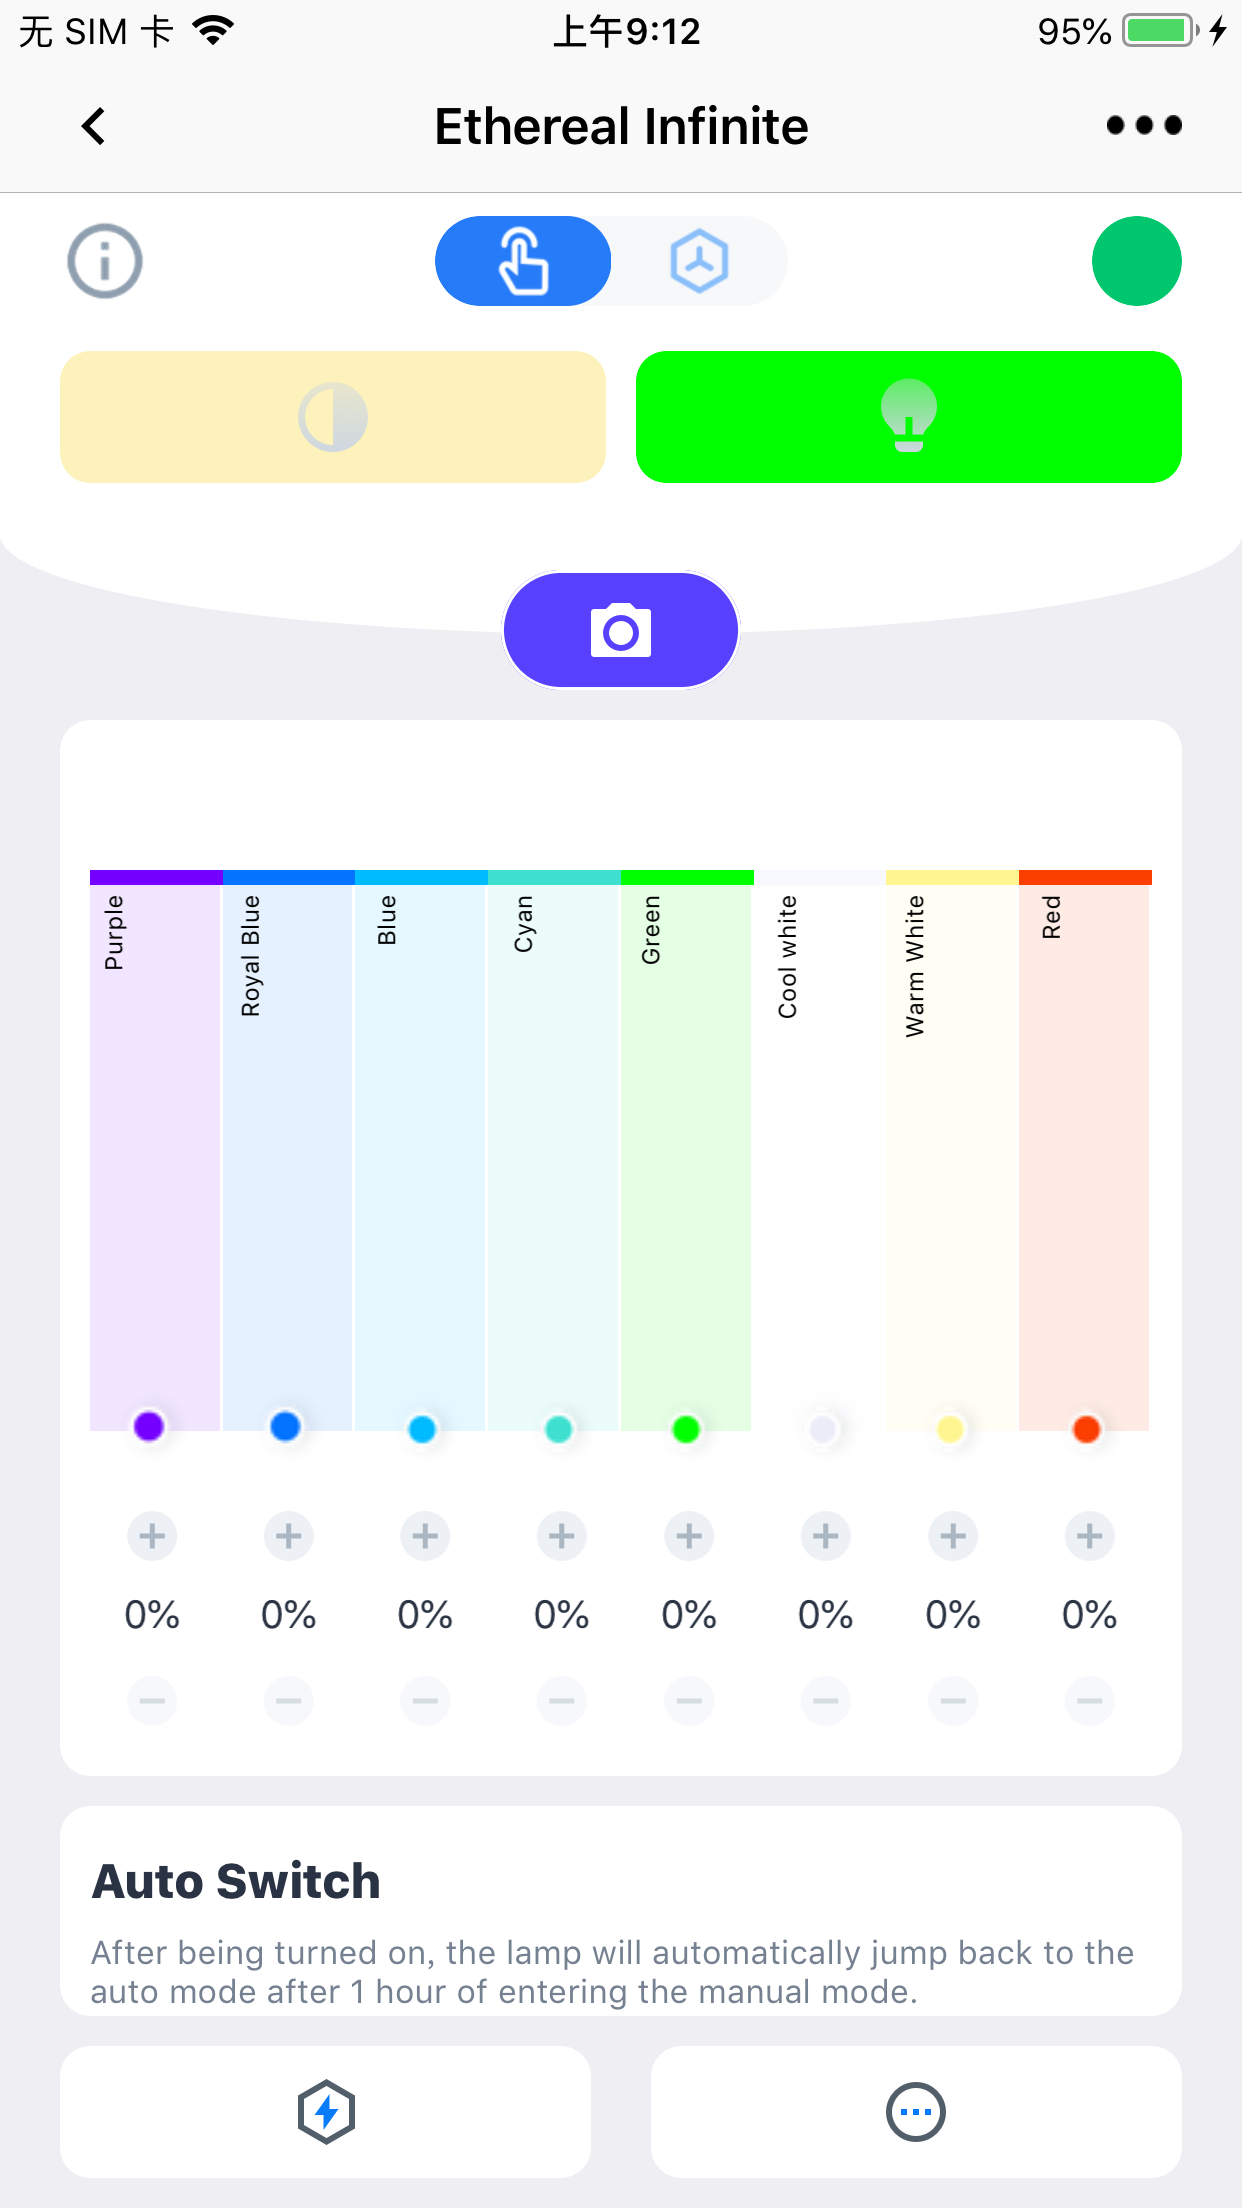Tap the dimmer contrast icon bar
The height and width of the screenshot is (2208, 1242).
pos(332,417)
